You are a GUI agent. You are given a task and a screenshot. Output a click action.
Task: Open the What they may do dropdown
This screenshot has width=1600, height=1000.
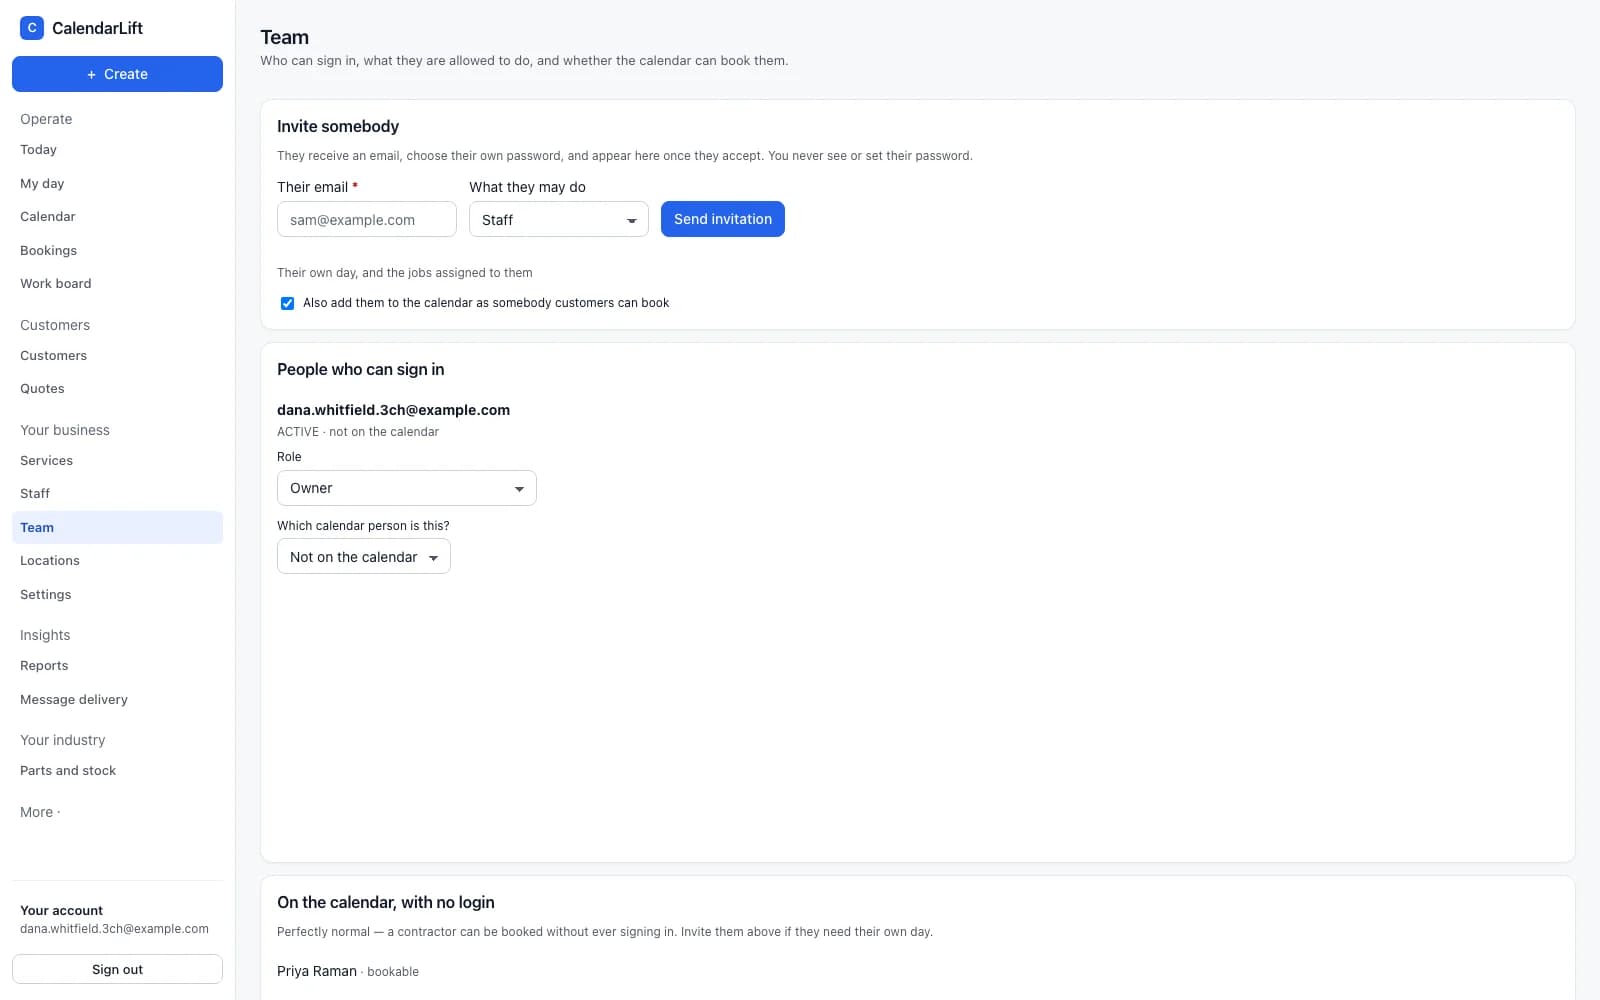coord(559,219)
